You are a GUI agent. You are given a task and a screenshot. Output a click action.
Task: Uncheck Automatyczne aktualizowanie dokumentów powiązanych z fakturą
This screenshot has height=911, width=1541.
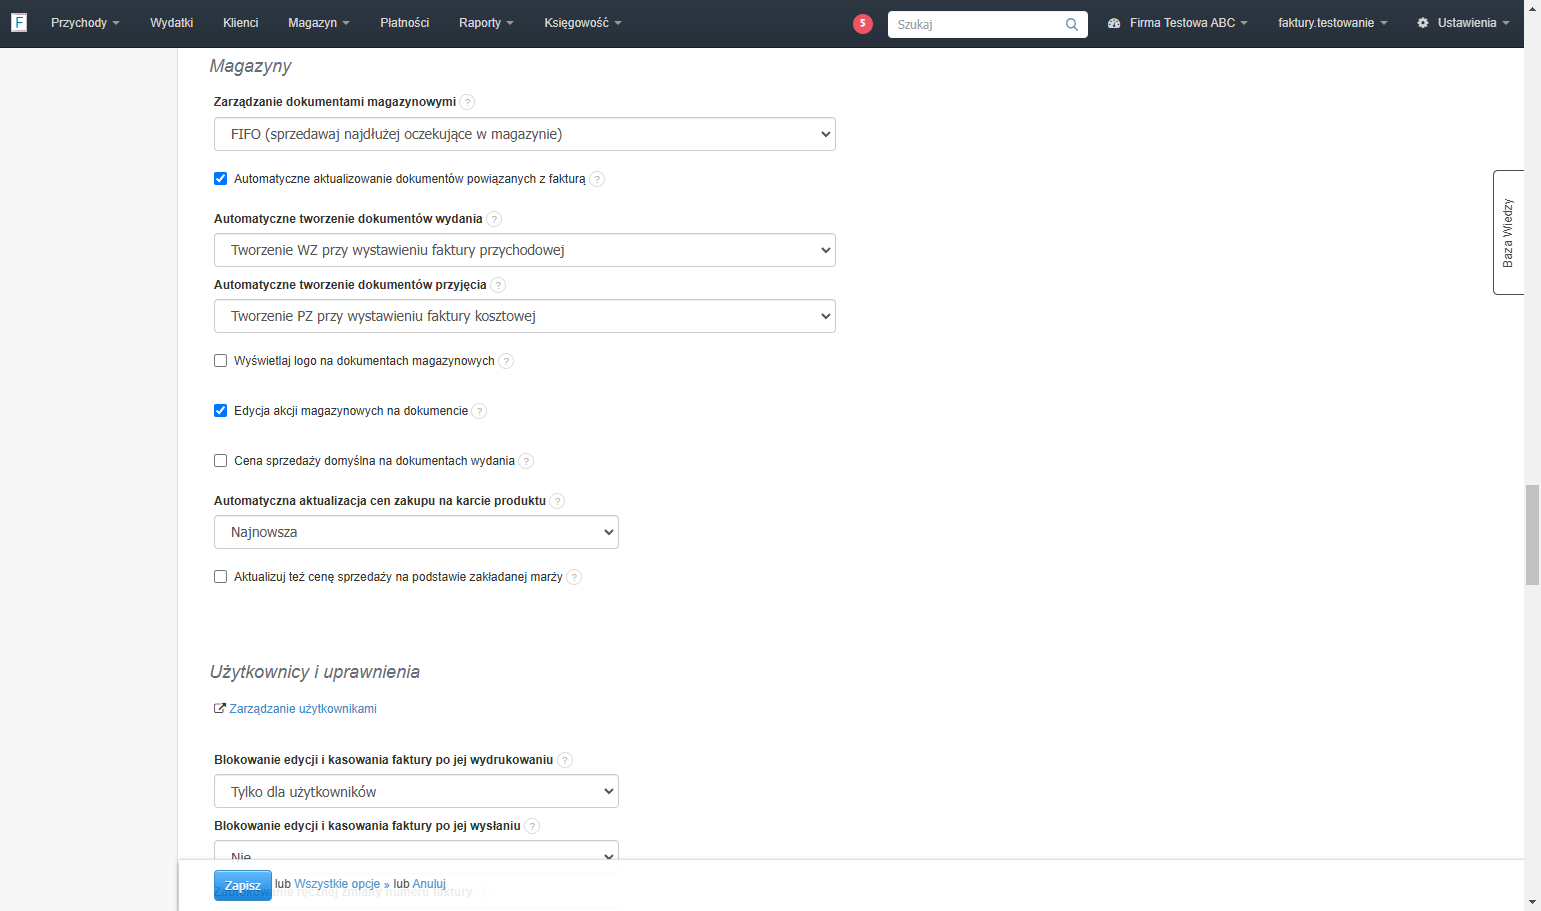coord(220,179)
